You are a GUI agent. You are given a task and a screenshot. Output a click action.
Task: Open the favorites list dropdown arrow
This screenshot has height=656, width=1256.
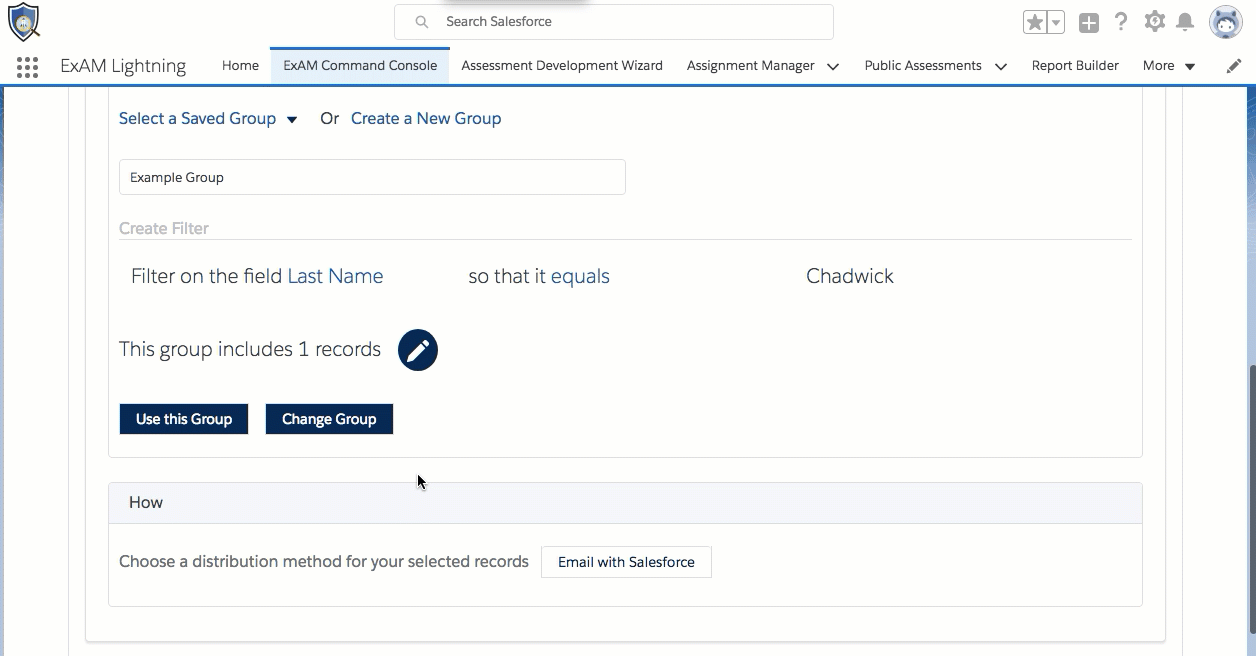[1056, 22]
